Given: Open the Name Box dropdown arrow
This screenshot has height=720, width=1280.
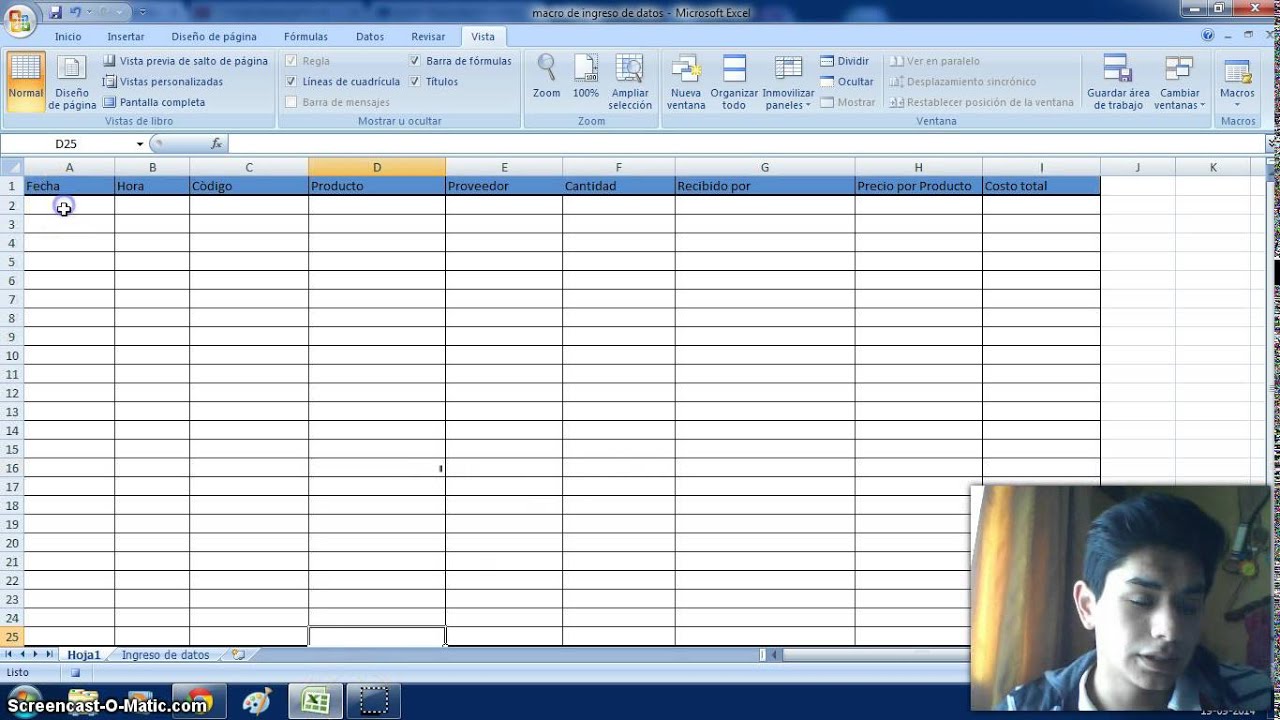Looking at the screenshot, I should 139,144.
